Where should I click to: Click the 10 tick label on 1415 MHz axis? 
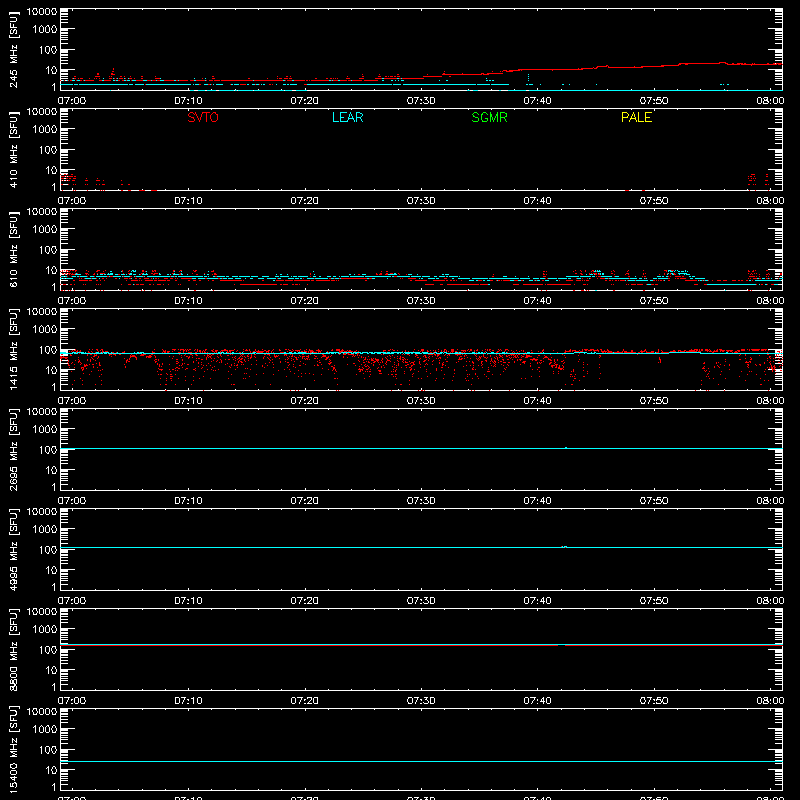(x=51, y=370)
